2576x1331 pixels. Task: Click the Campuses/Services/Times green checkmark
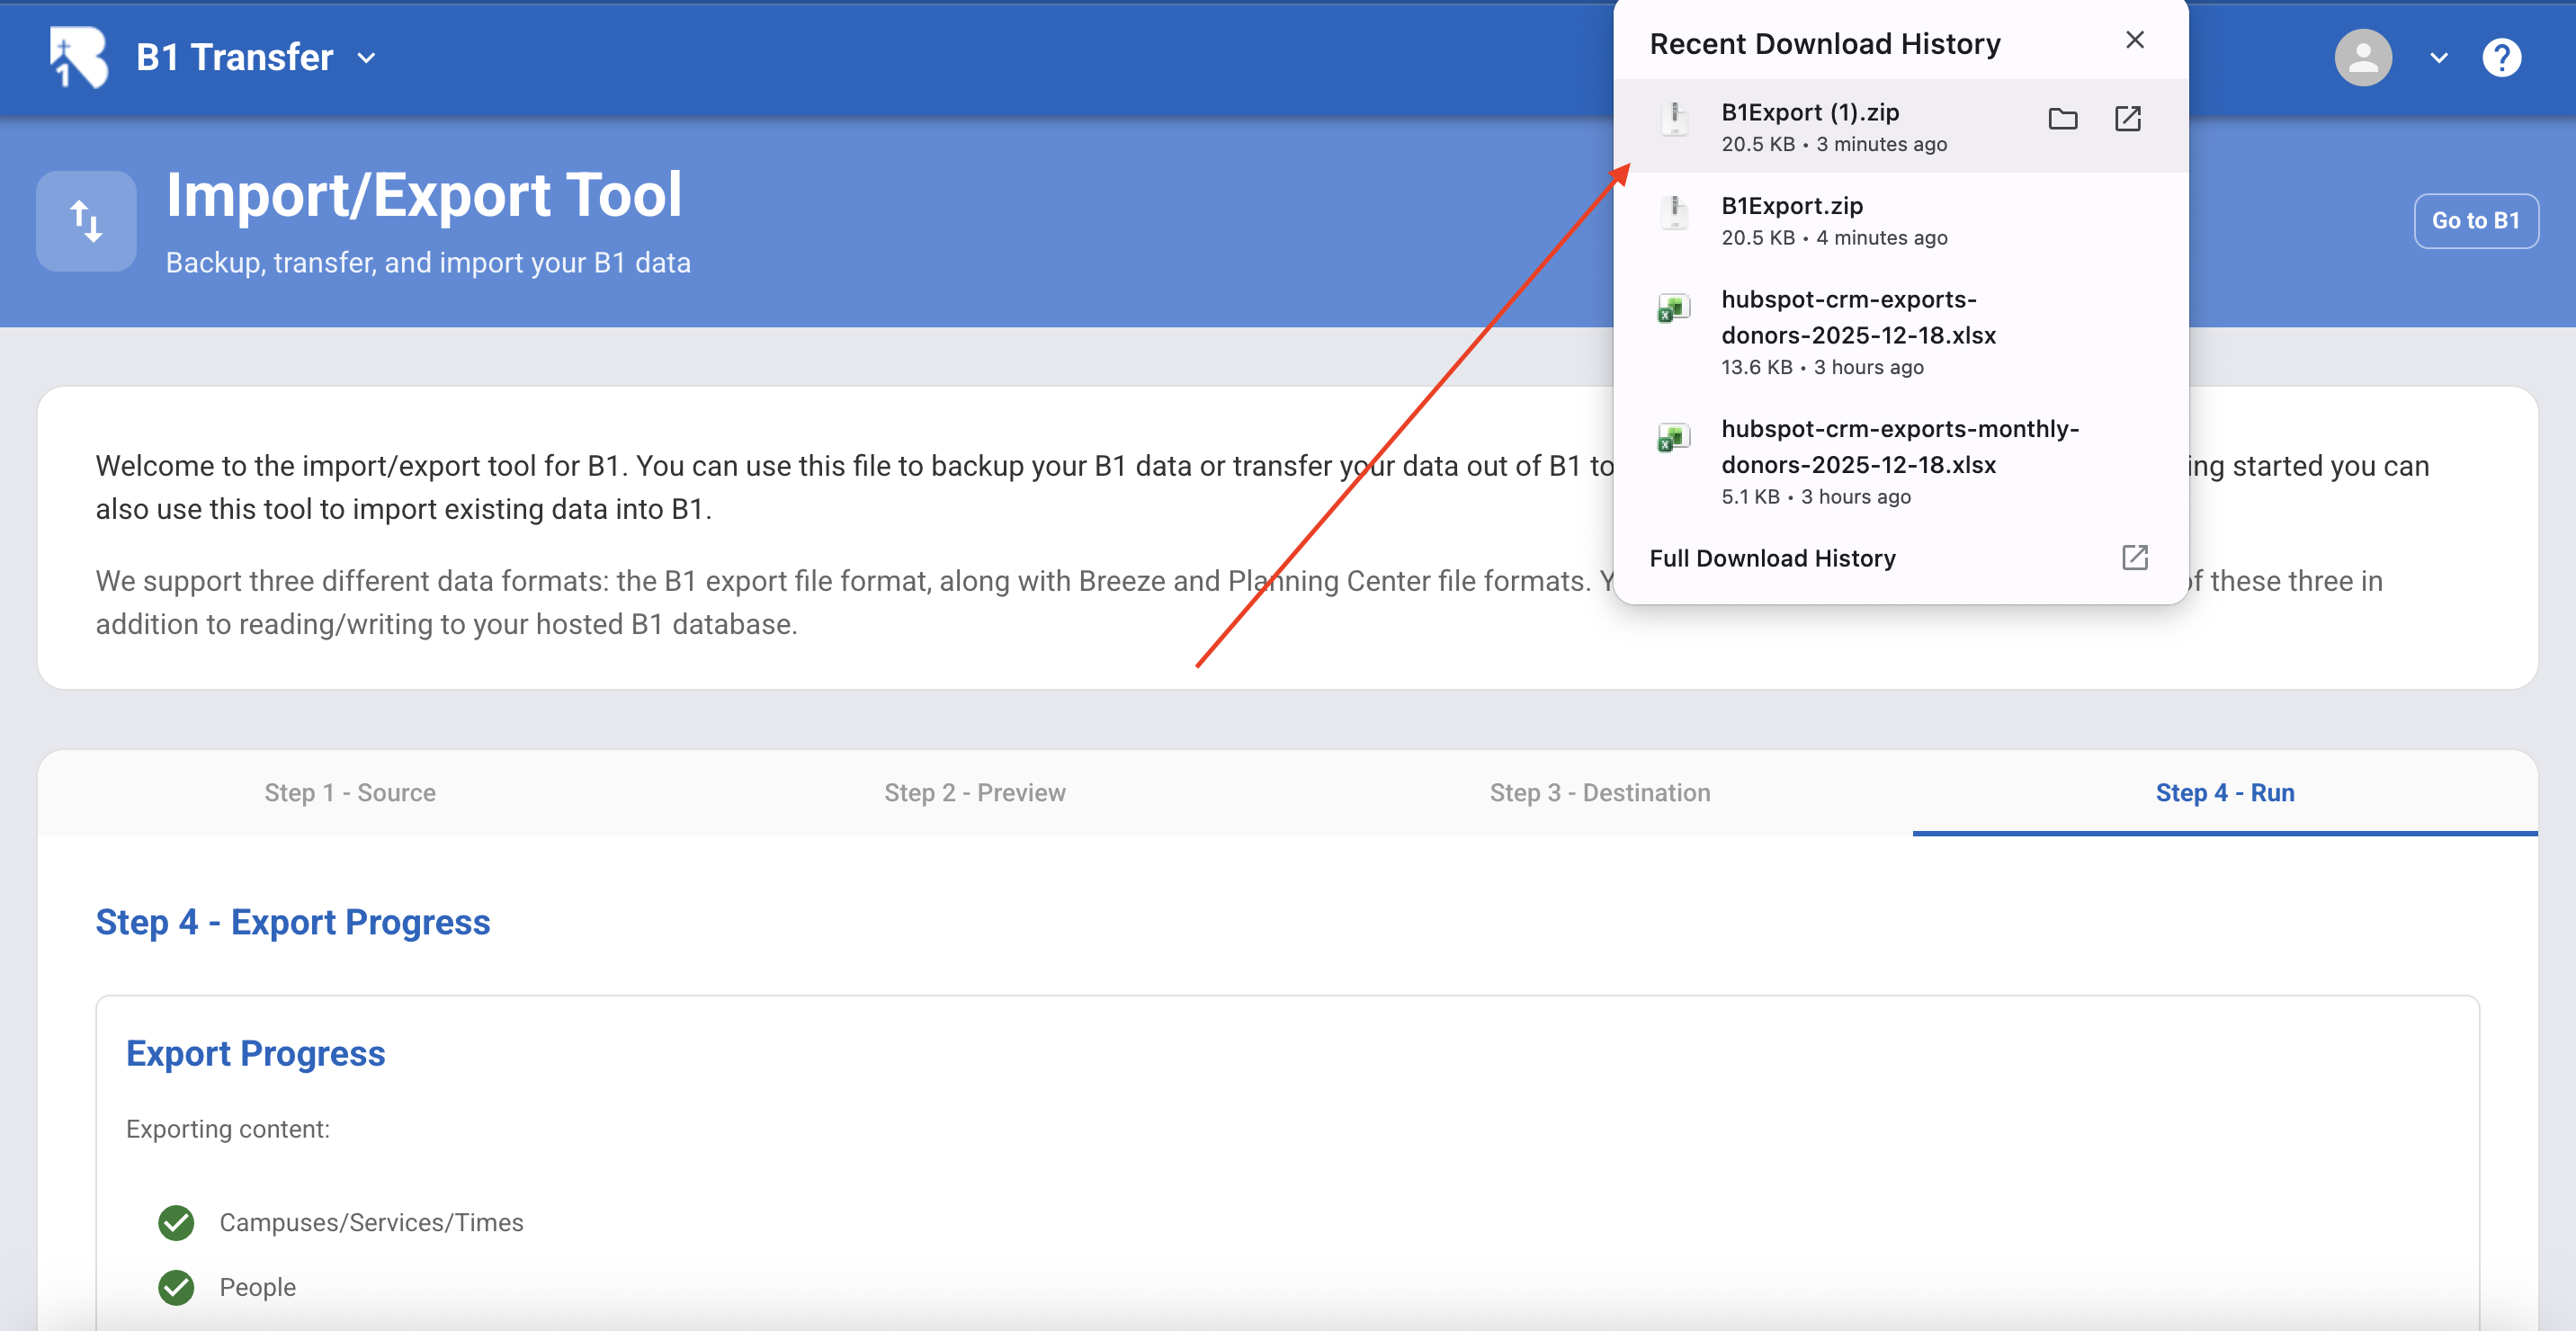click(176, 1222)
